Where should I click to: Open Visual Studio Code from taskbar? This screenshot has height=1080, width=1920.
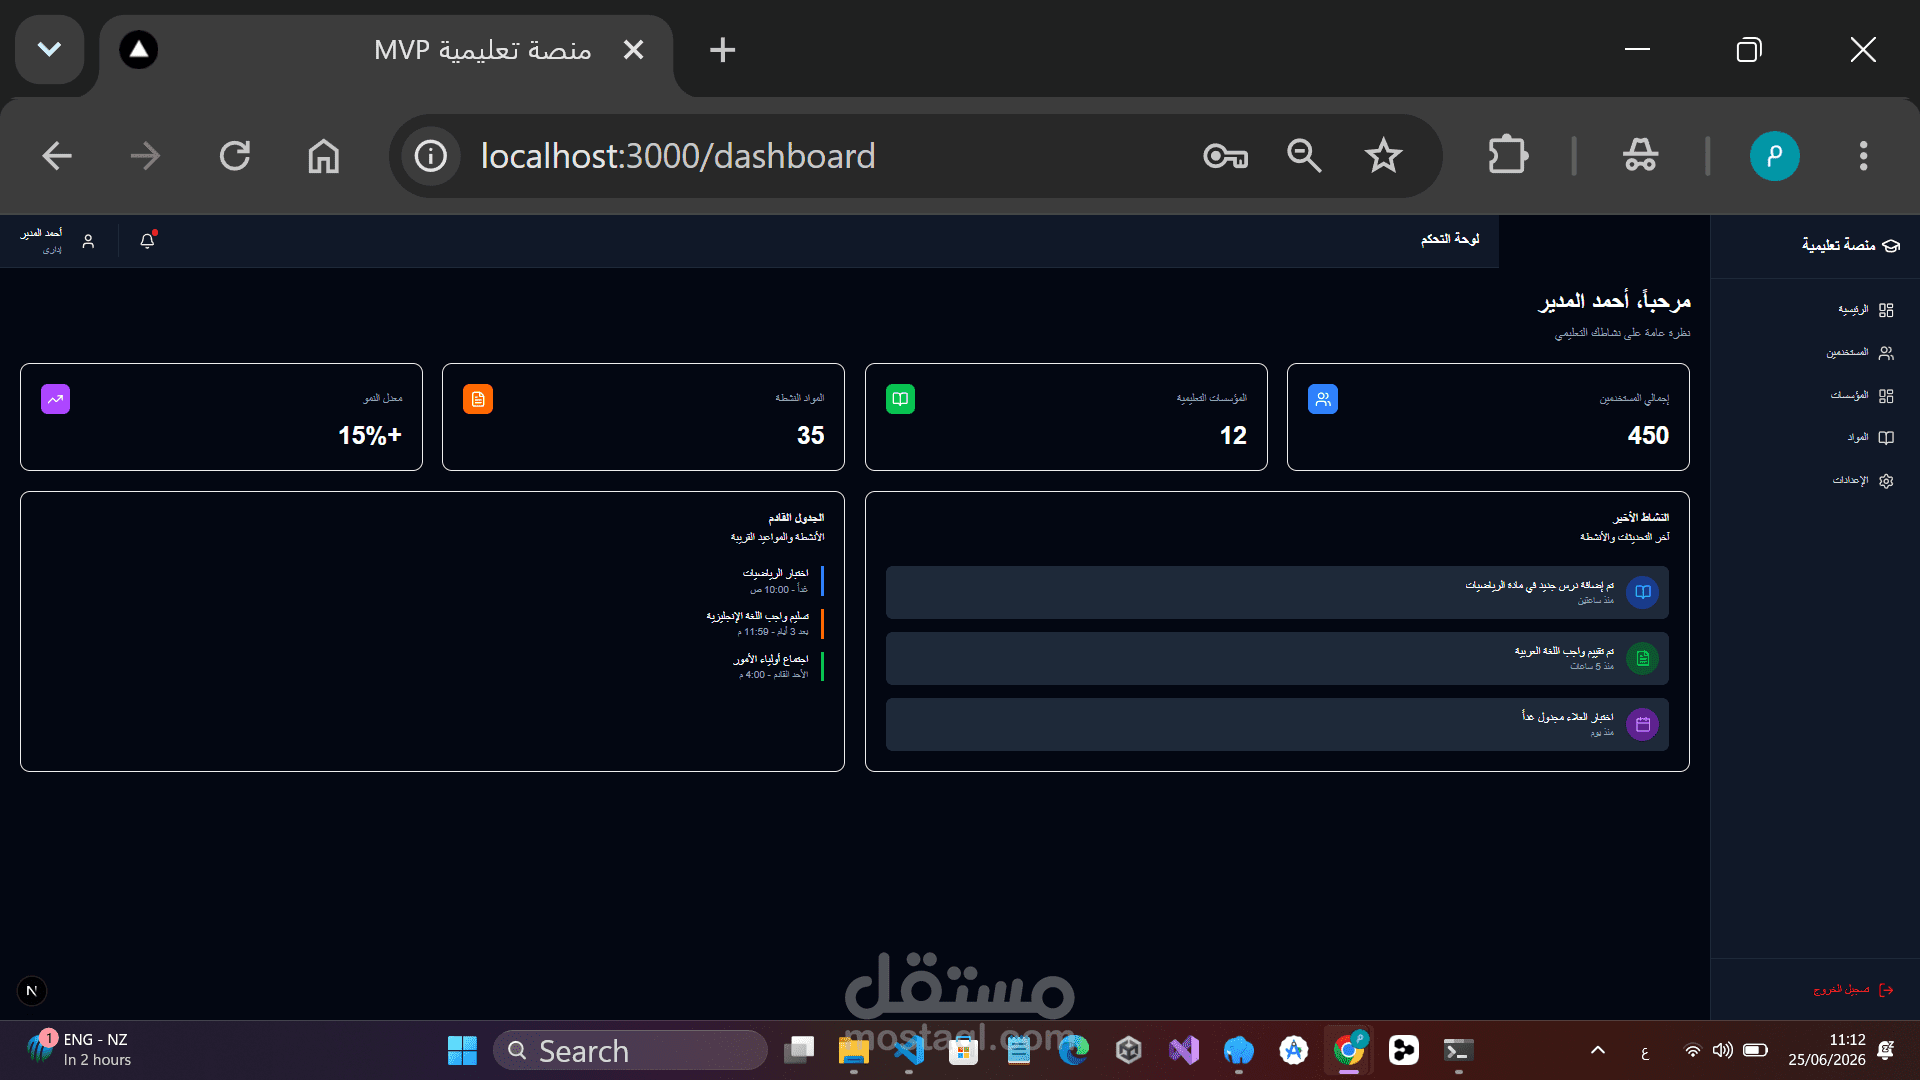point(908,1051)
